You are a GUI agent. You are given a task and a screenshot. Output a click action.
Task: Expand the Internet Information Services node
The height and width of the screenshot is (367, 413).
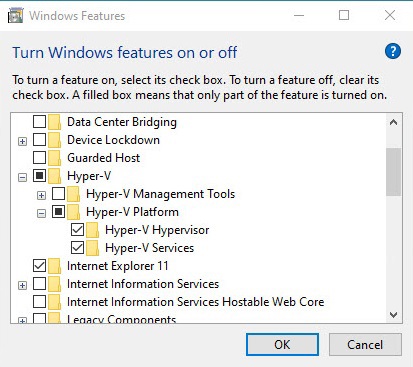coord(22,285)
